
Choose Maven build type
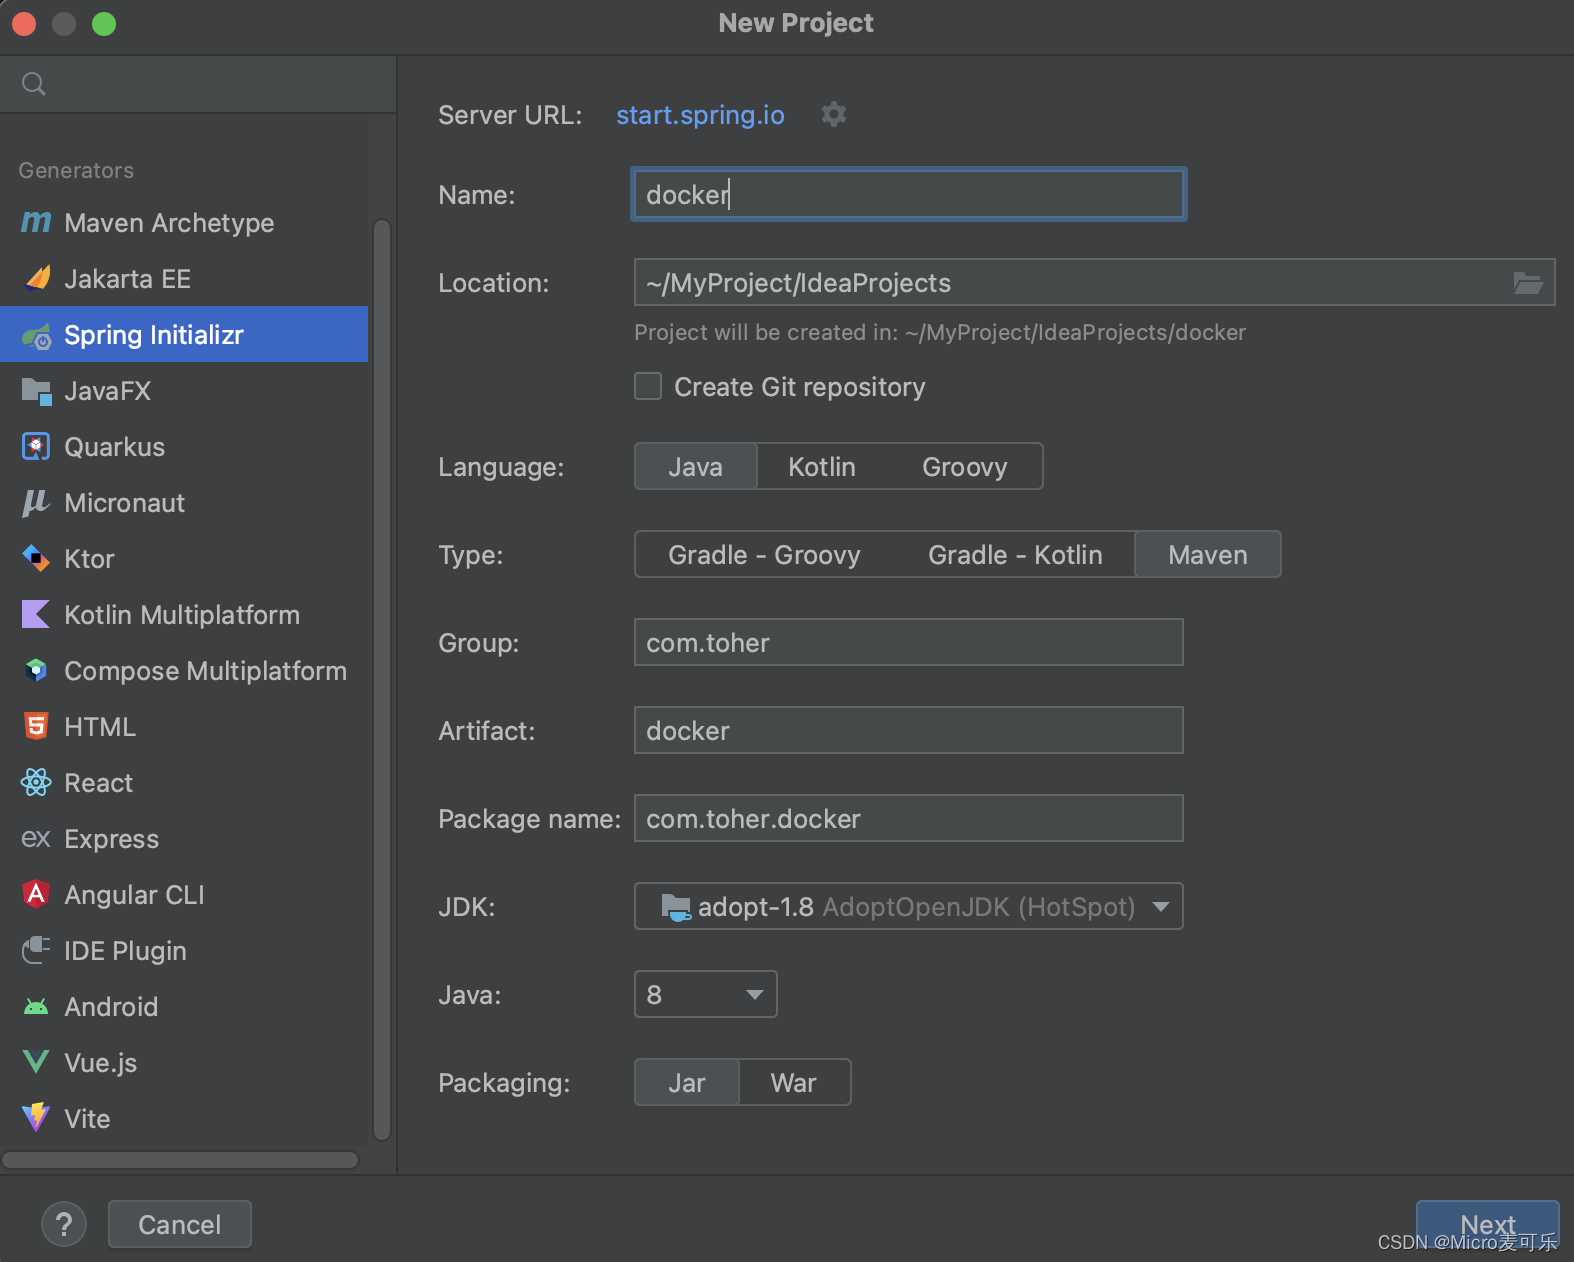[x=1208, y=555]
